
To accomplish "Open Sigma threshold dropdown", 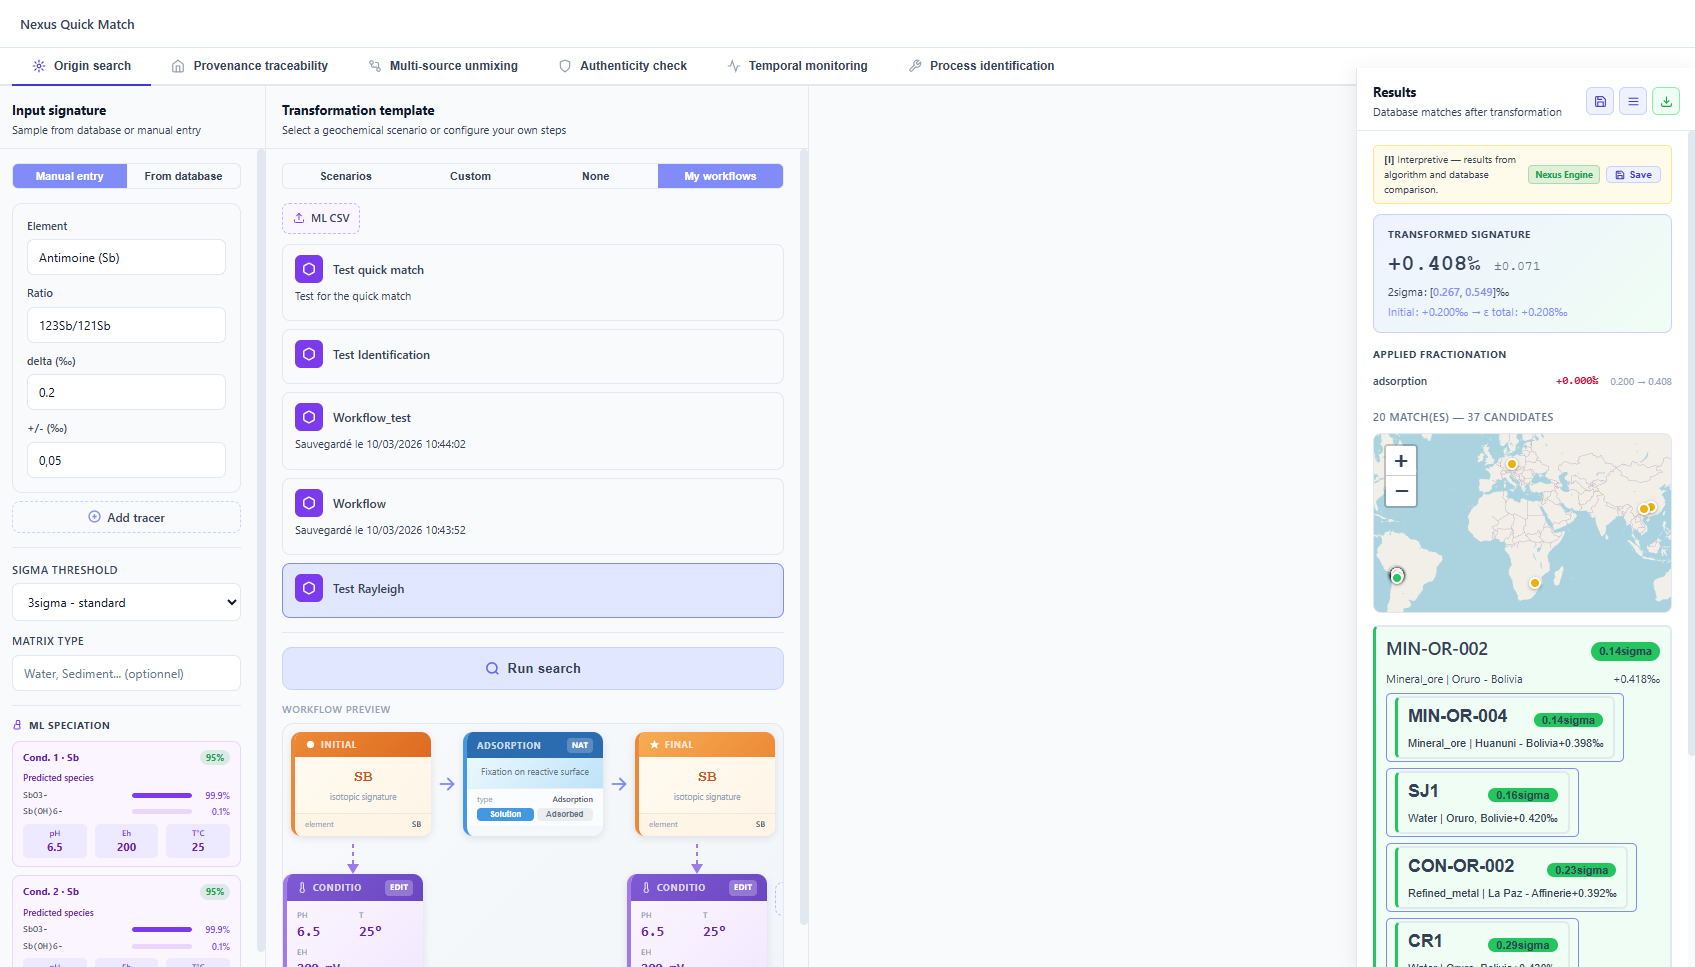I will (126, 602).
